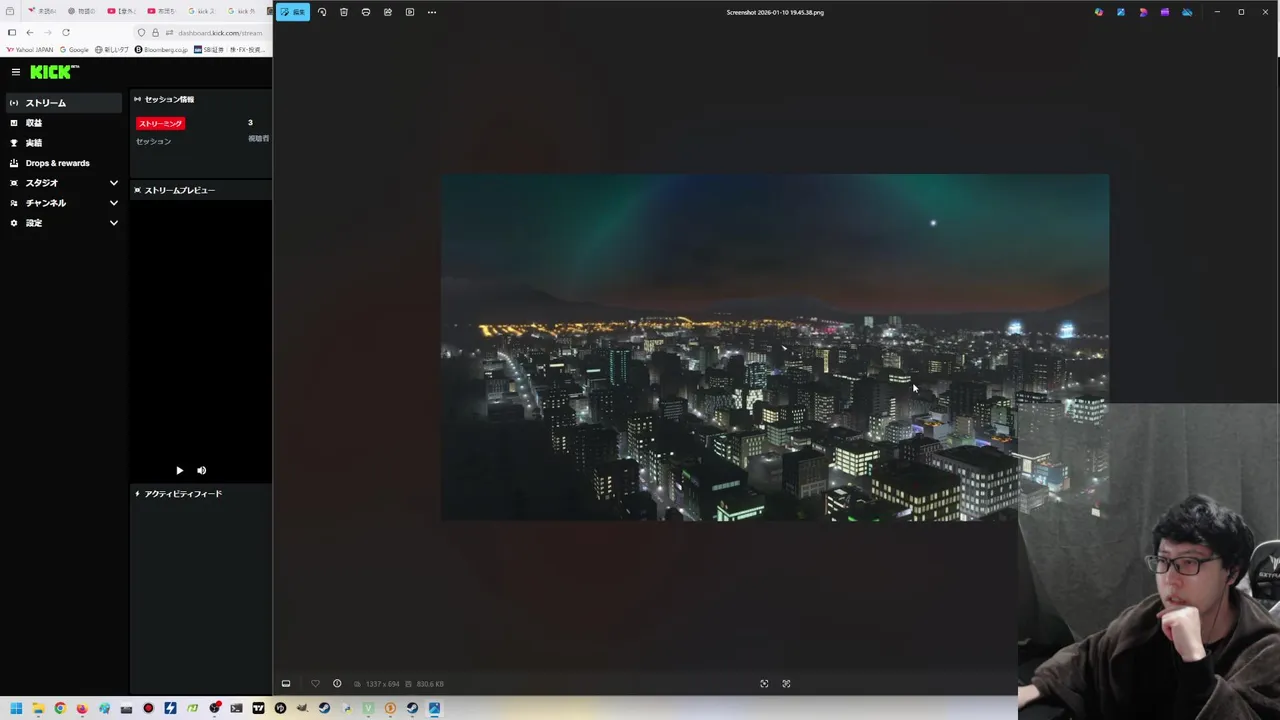1280x720 pixels.
Task: Print the image from Photos toolbar
Action: tap(366, 12)
